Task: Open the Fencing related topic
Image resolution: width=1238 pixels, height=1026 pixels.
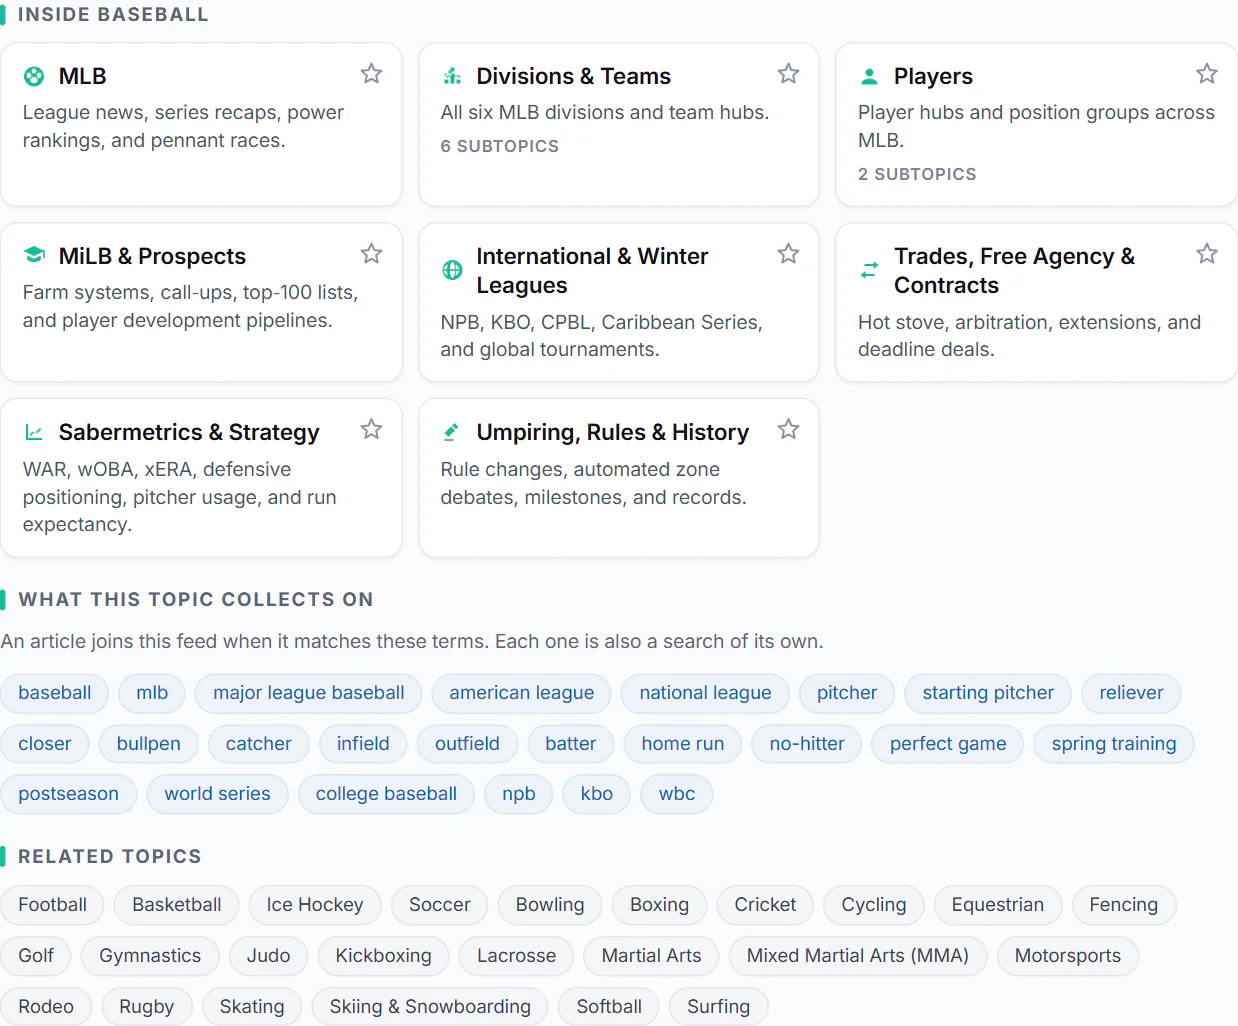Action: click(x=1124, y=905)
